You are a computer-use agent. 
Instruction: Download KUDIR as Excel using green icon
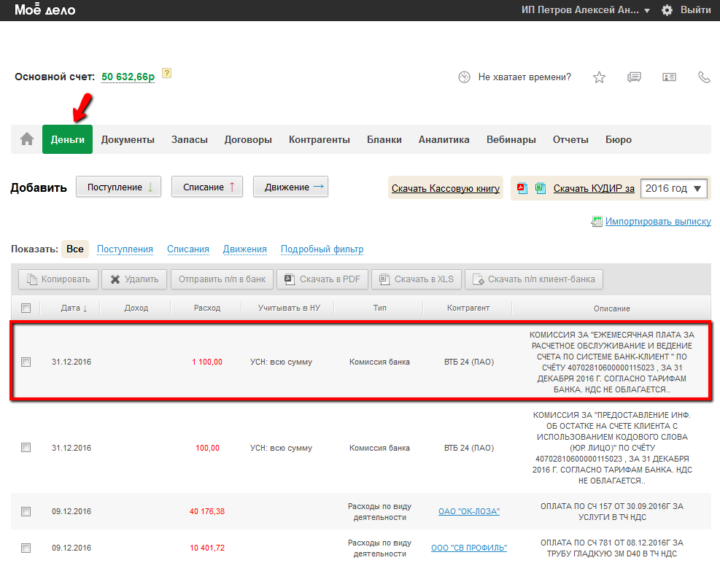tap(539, 188)
